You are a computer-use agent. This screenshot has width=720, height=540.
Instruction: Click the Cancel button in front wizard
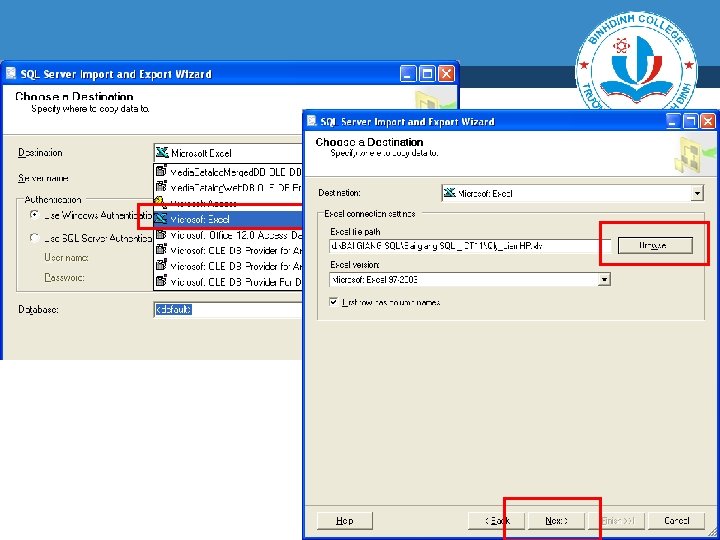(x=677, y=521)
